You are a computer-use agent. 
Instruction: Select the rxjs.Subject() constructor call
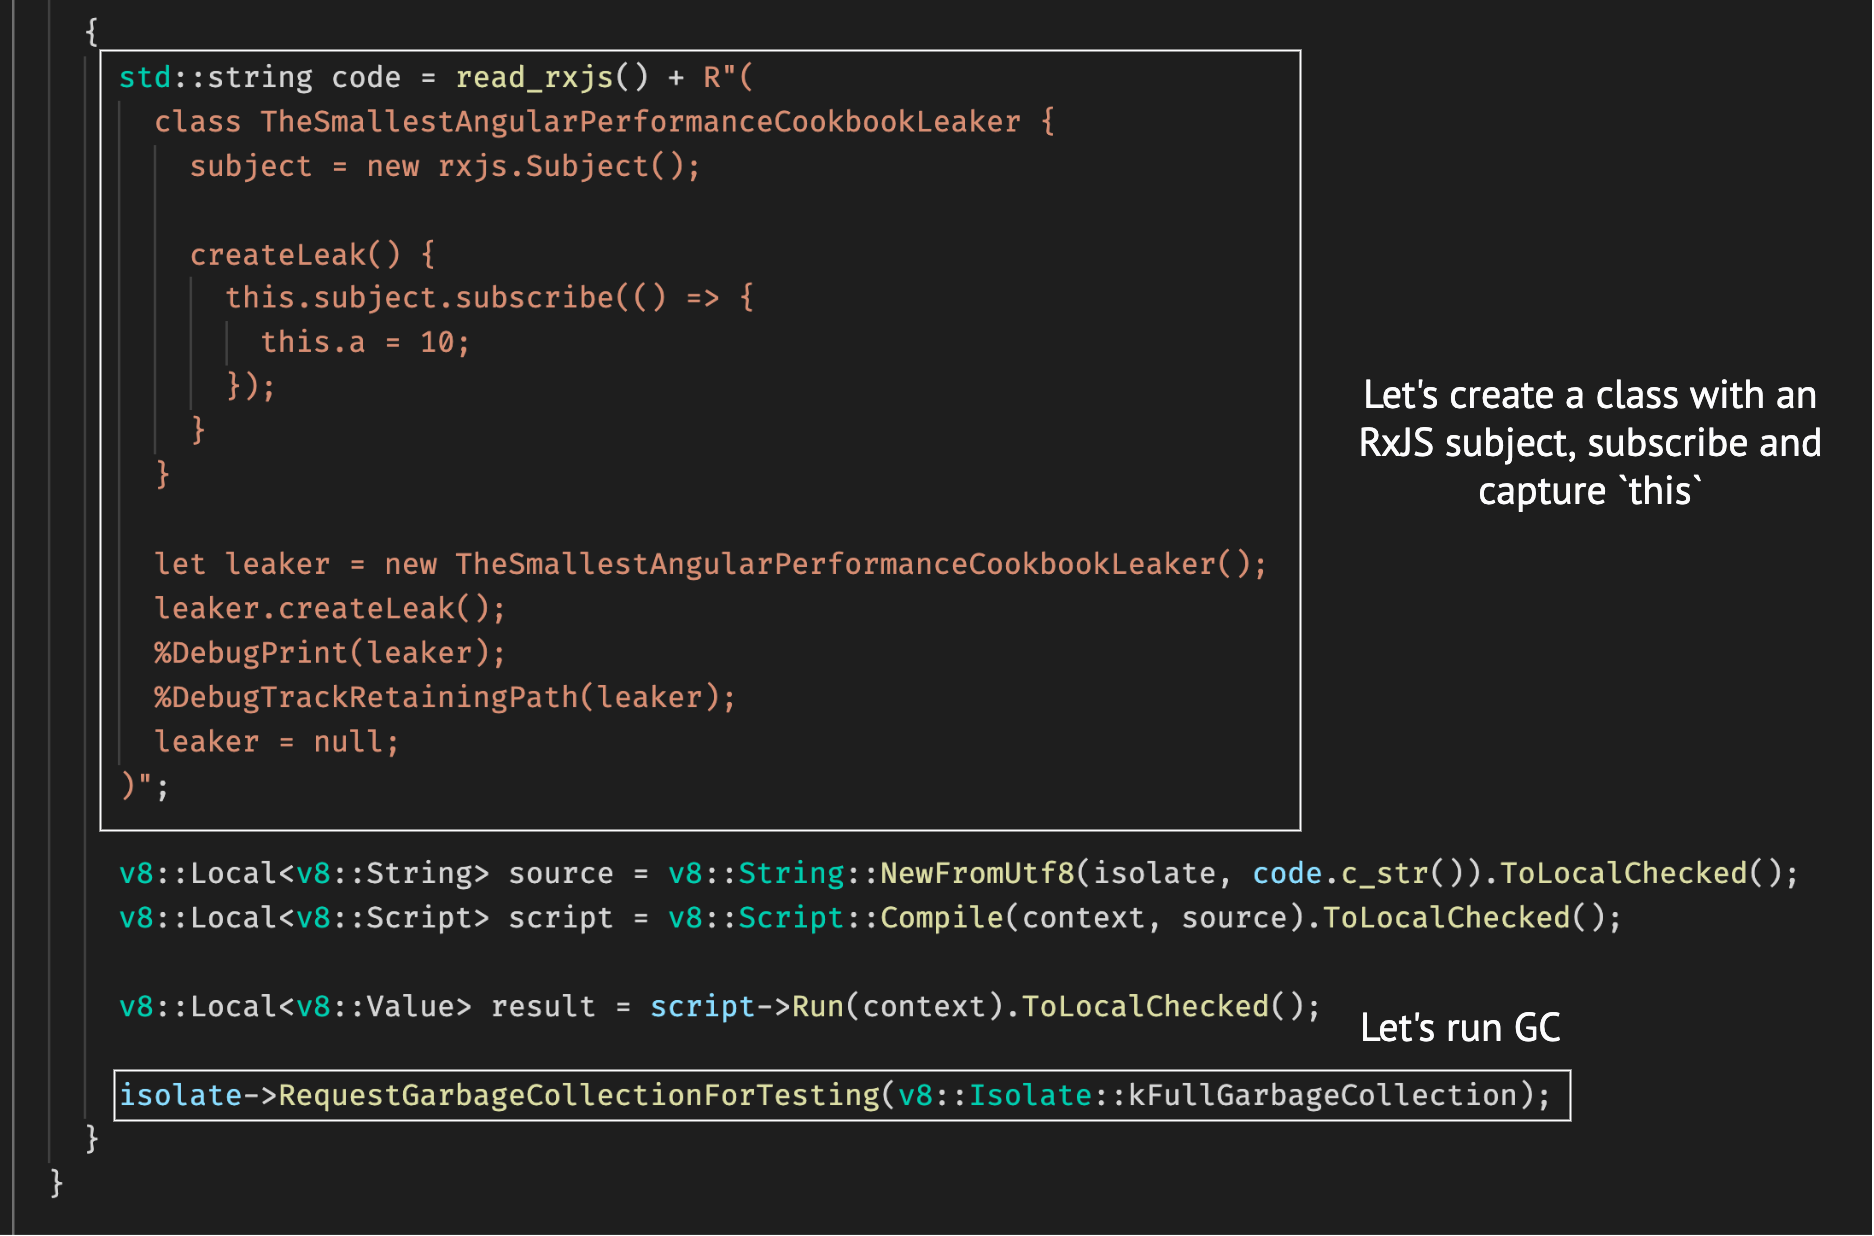(570, 166)
